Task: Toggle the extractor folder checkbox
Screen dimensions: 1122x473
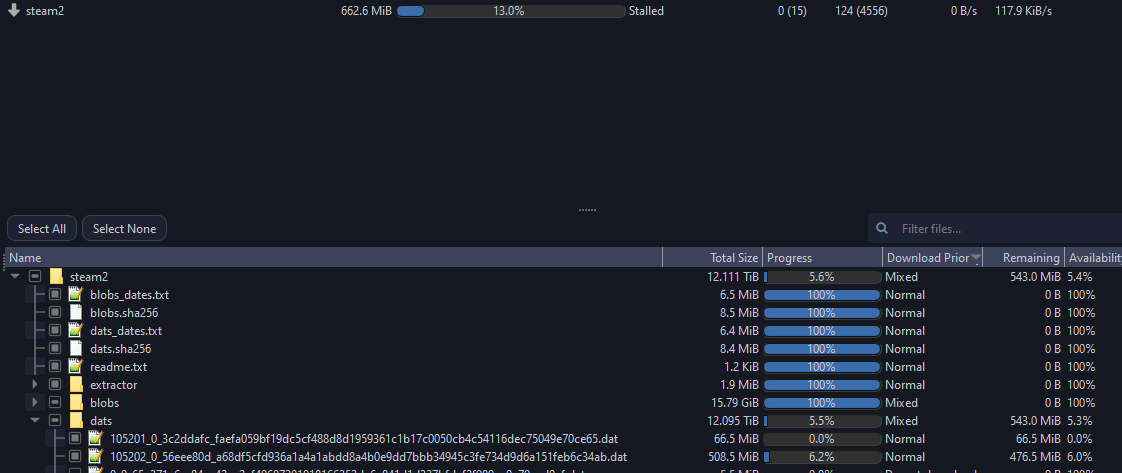Action: pyautogui.click(x=55, y=385)
